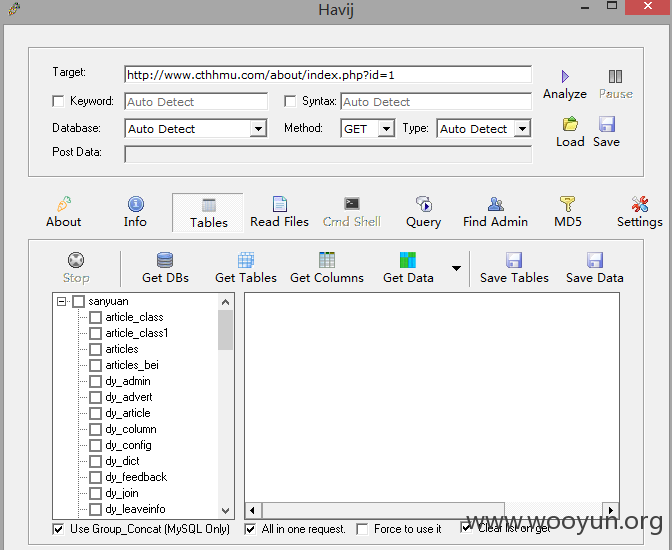Viewport: 672px width, 550px height.
Task: Select the dy_article table row
Action: click(128, 413)
